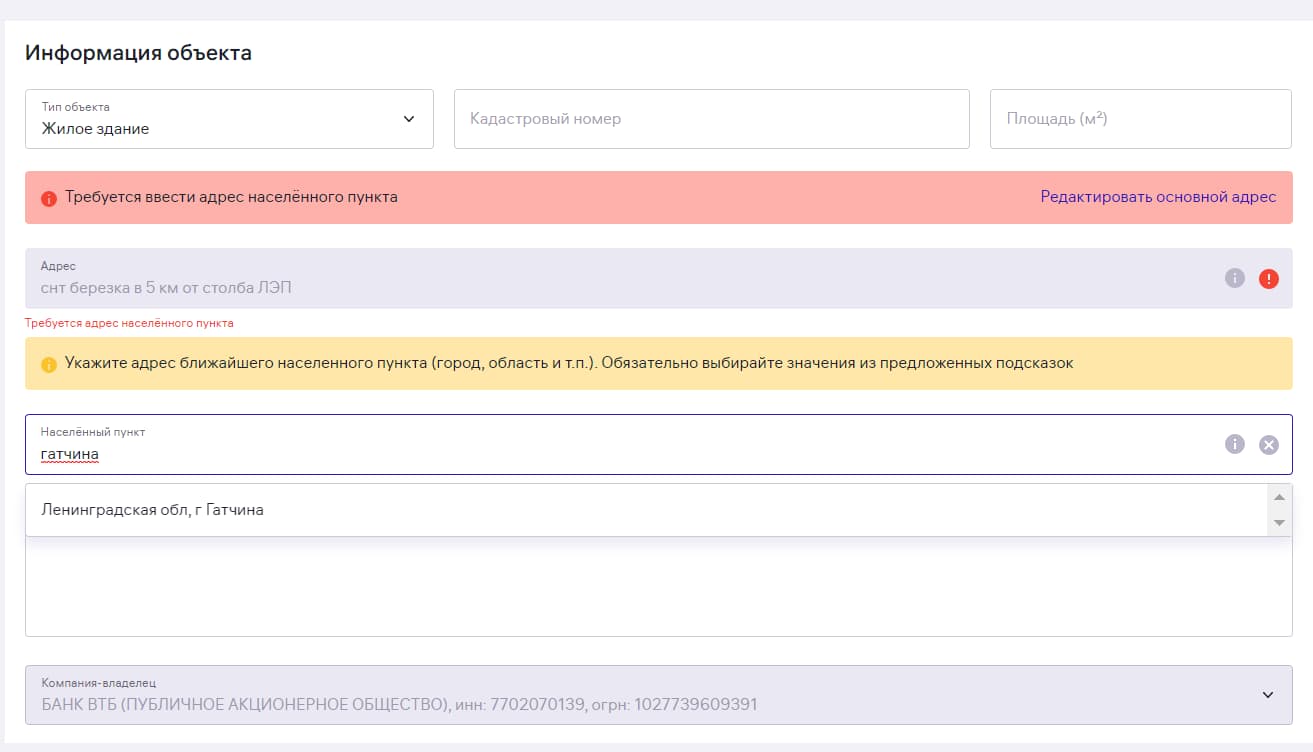Viewport: 1313px width, 752px height.
Task: Click into the Населённый пункт field text
Action: point(70,454)
